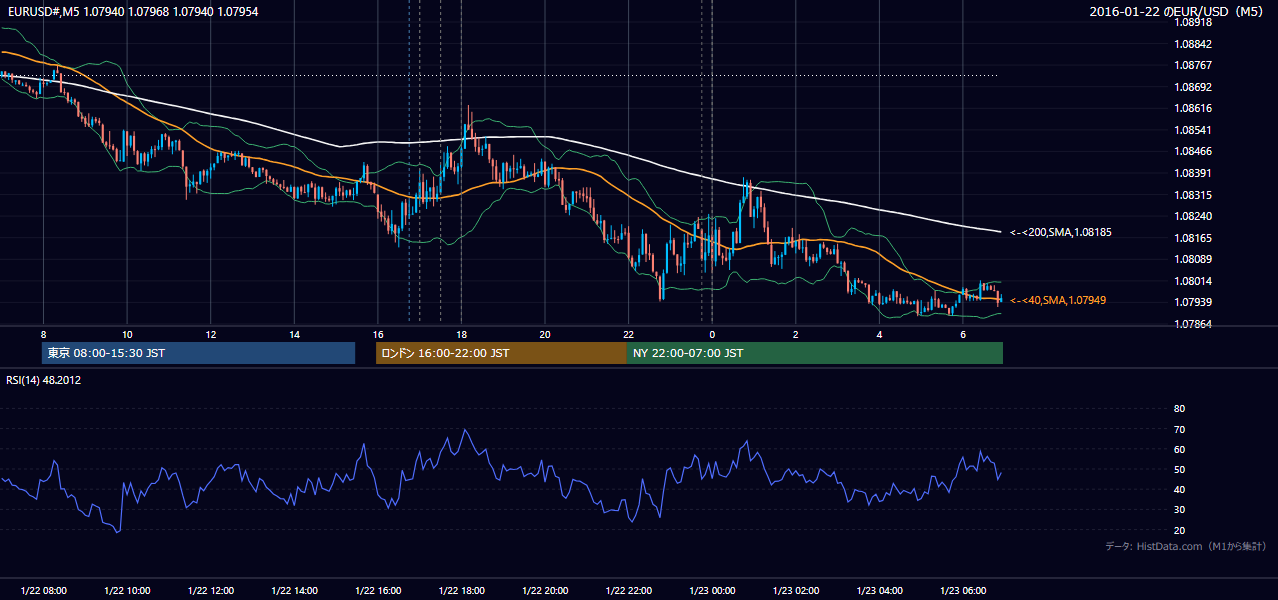Image resolution: width=1278 pixels, height=600 pixels.
Task: Click price axis value 1.08391
Action: 1192,173
